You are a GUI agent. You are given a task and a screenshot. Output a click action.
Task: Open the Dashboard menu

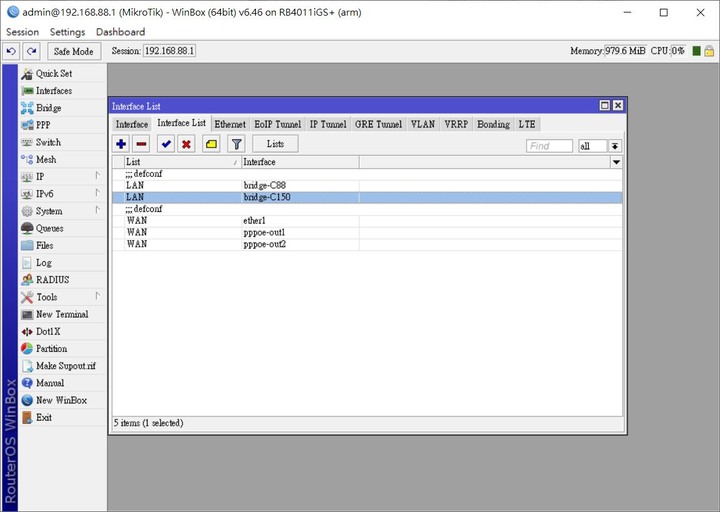[x=120, y=32]
